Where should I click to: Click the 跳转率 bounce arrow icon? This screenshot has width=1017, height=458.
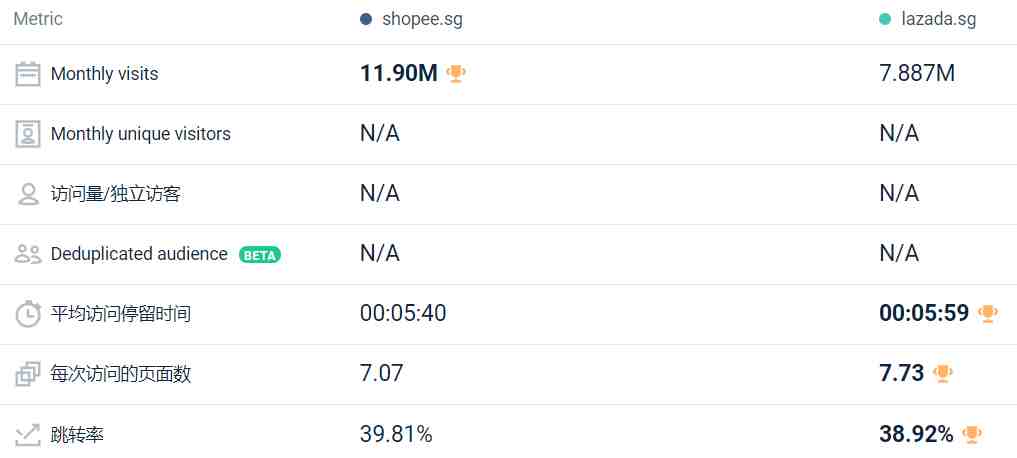(x=28, y=434)
